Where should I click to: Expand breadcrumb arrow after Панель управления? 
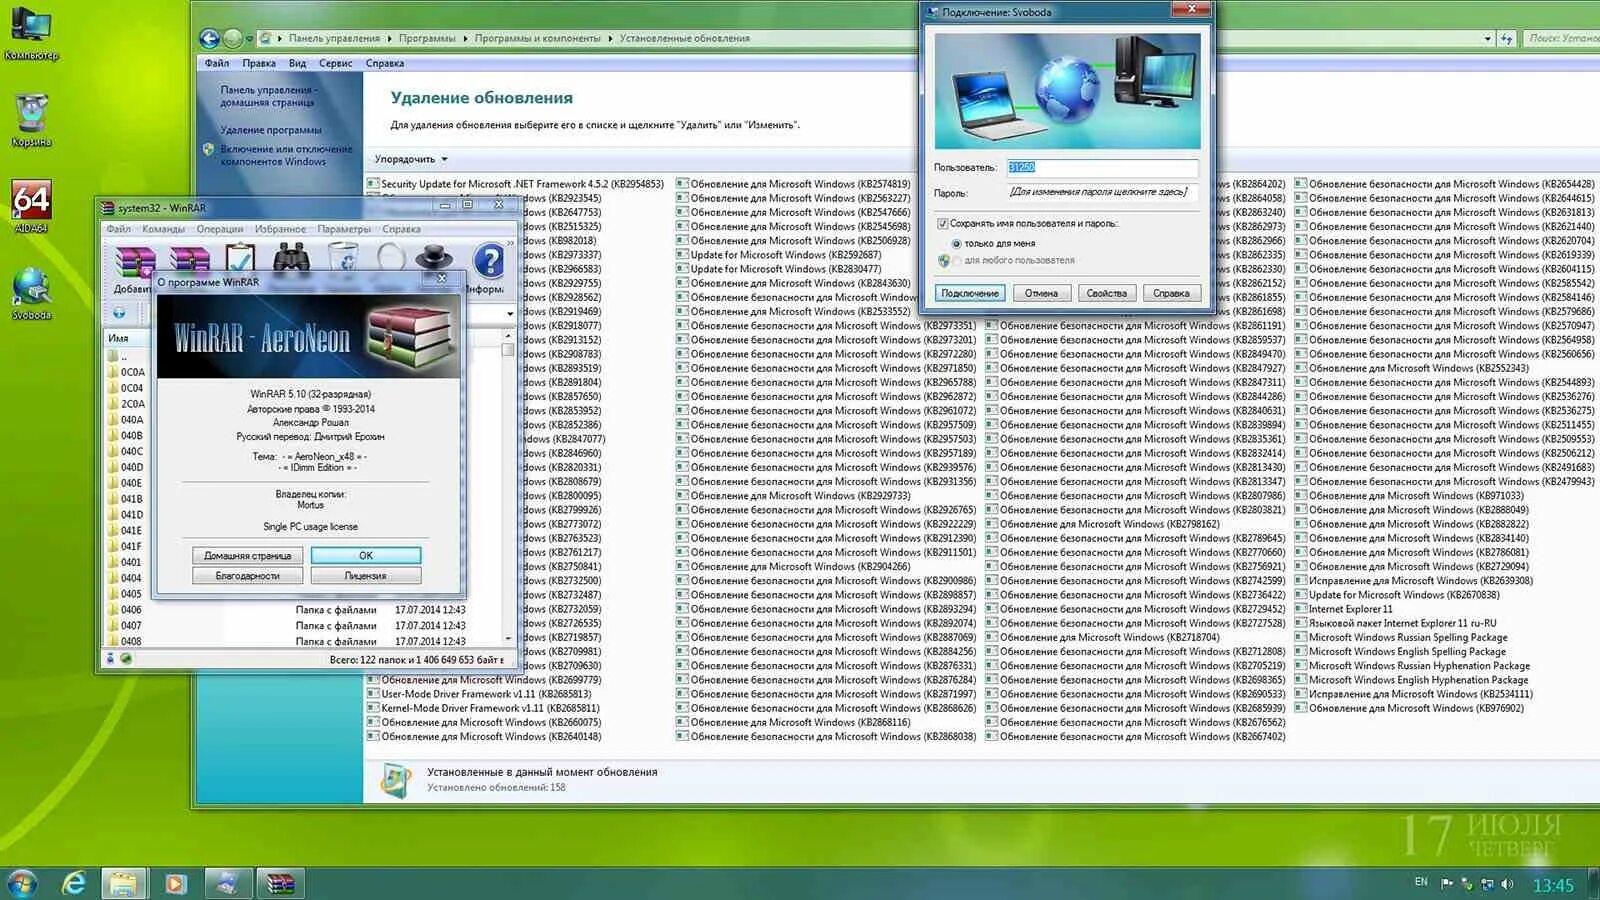[x=390, y=38]
